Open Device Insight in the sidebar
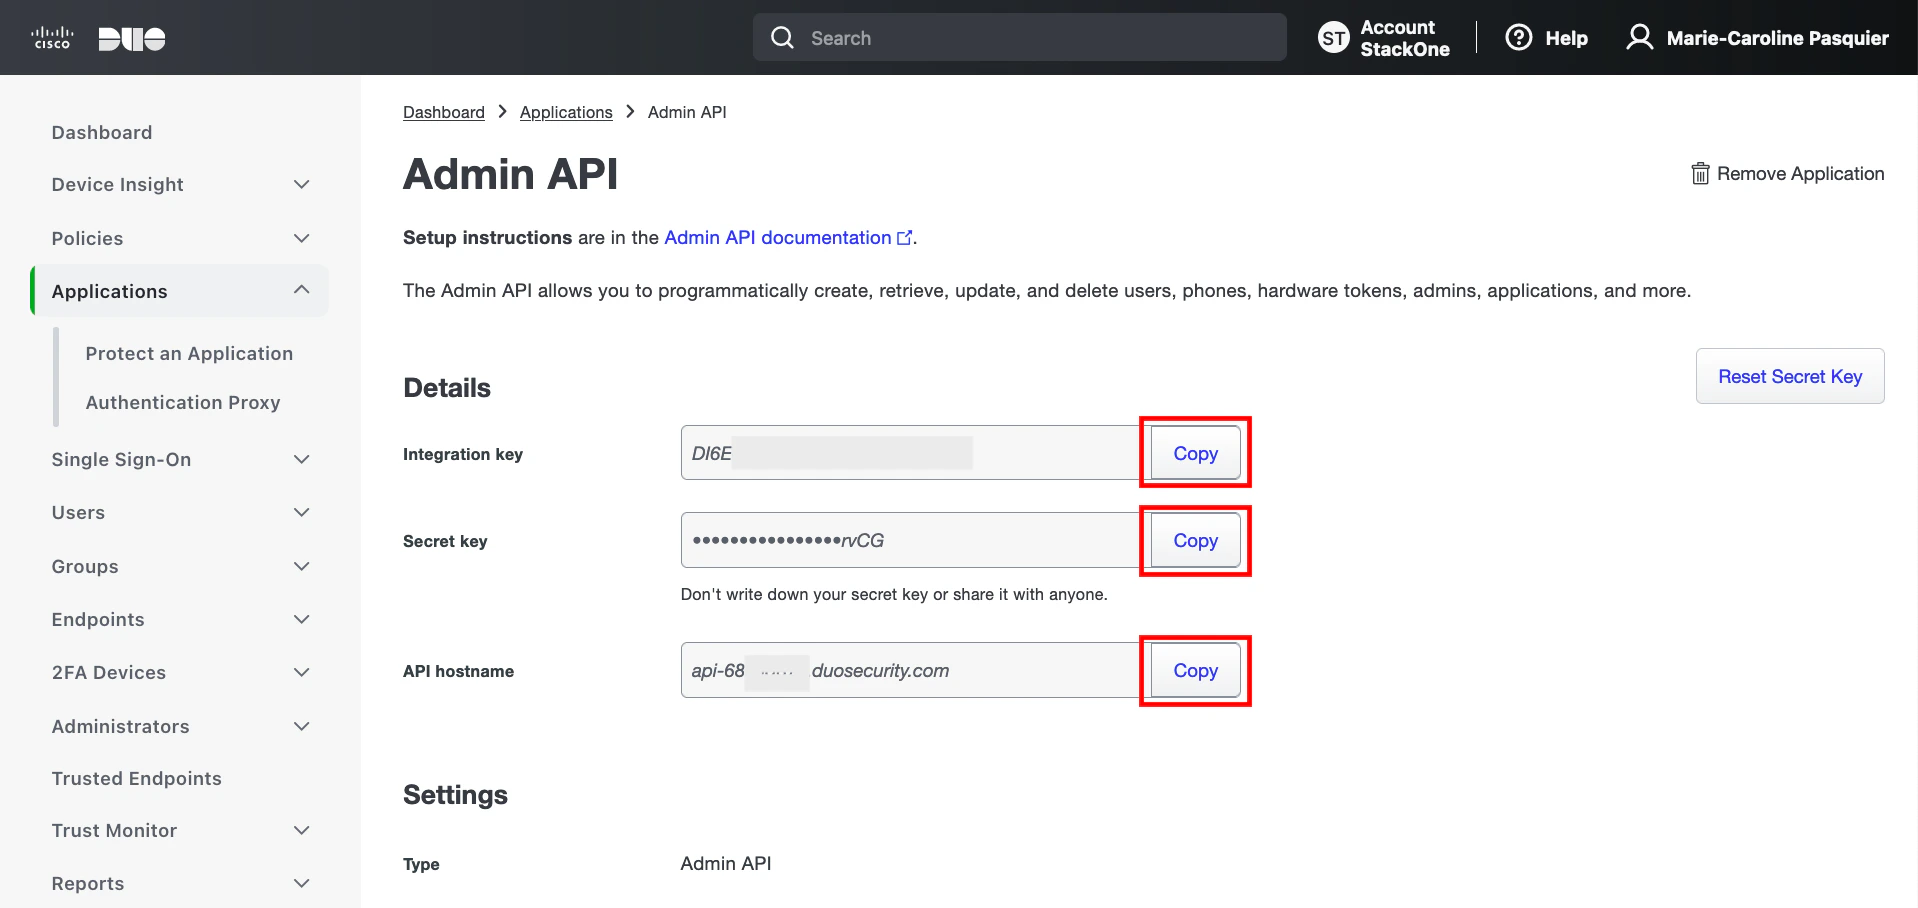 118,184
